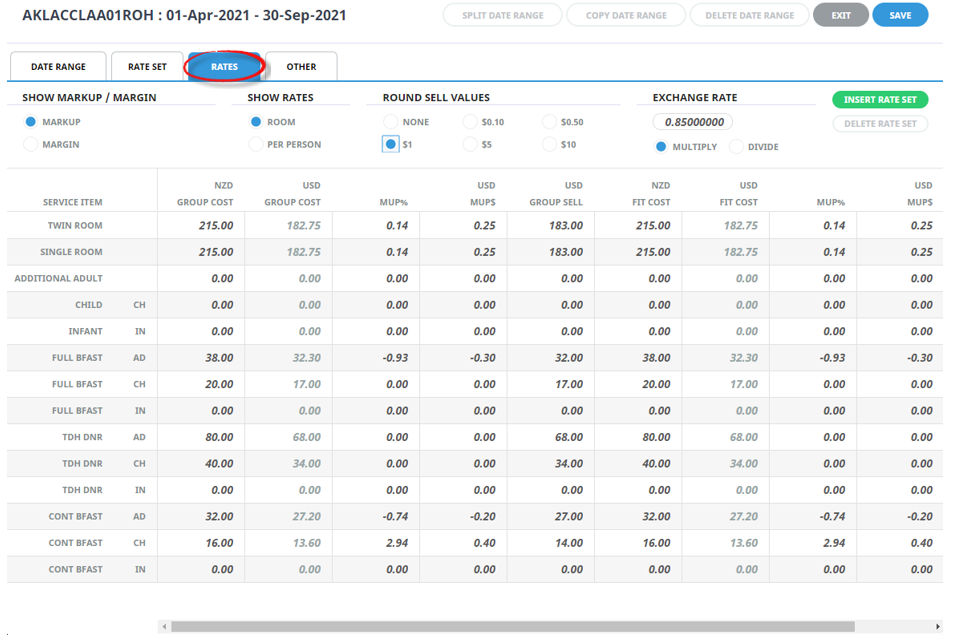Open the RATES tab

pos(224,66)
